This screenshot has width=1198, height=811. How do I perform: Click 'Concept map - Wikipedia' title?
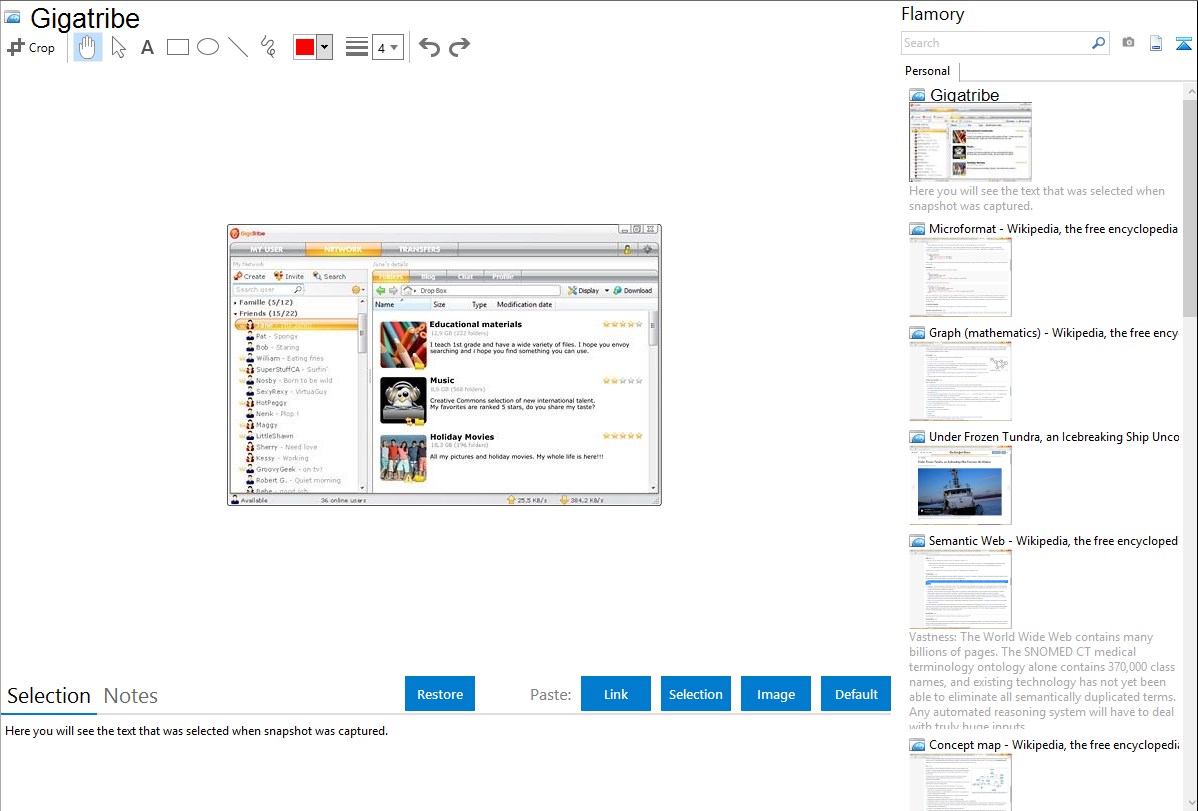(1054, 744)
